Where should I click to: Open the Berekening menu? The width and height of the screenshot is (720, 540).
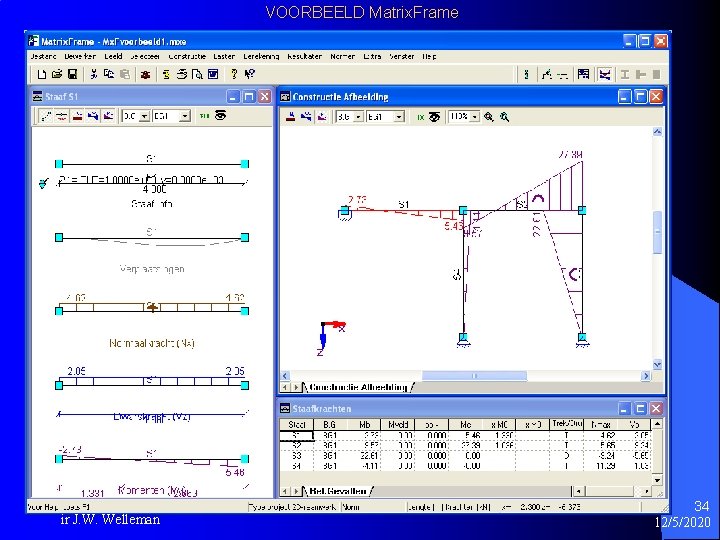[x=261, y=56]
